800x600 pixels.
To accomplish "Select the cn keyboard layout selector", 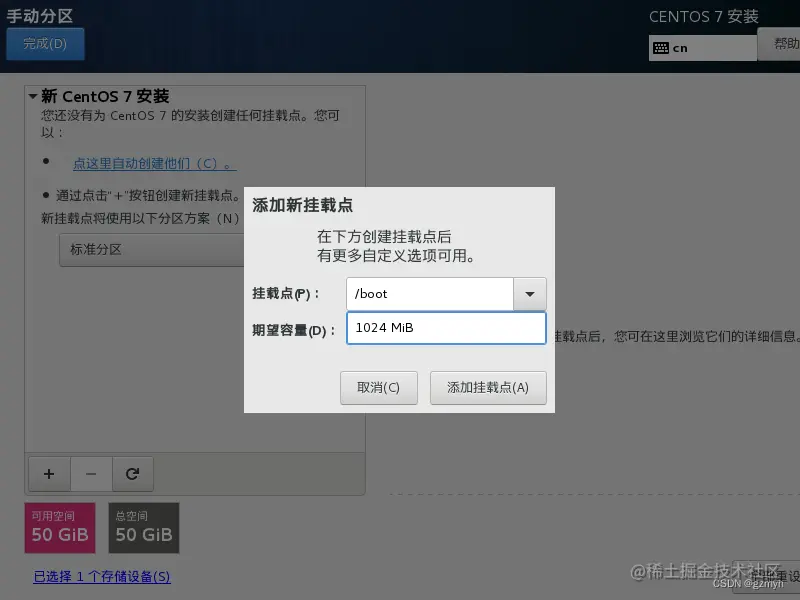I will pos(703,47).
